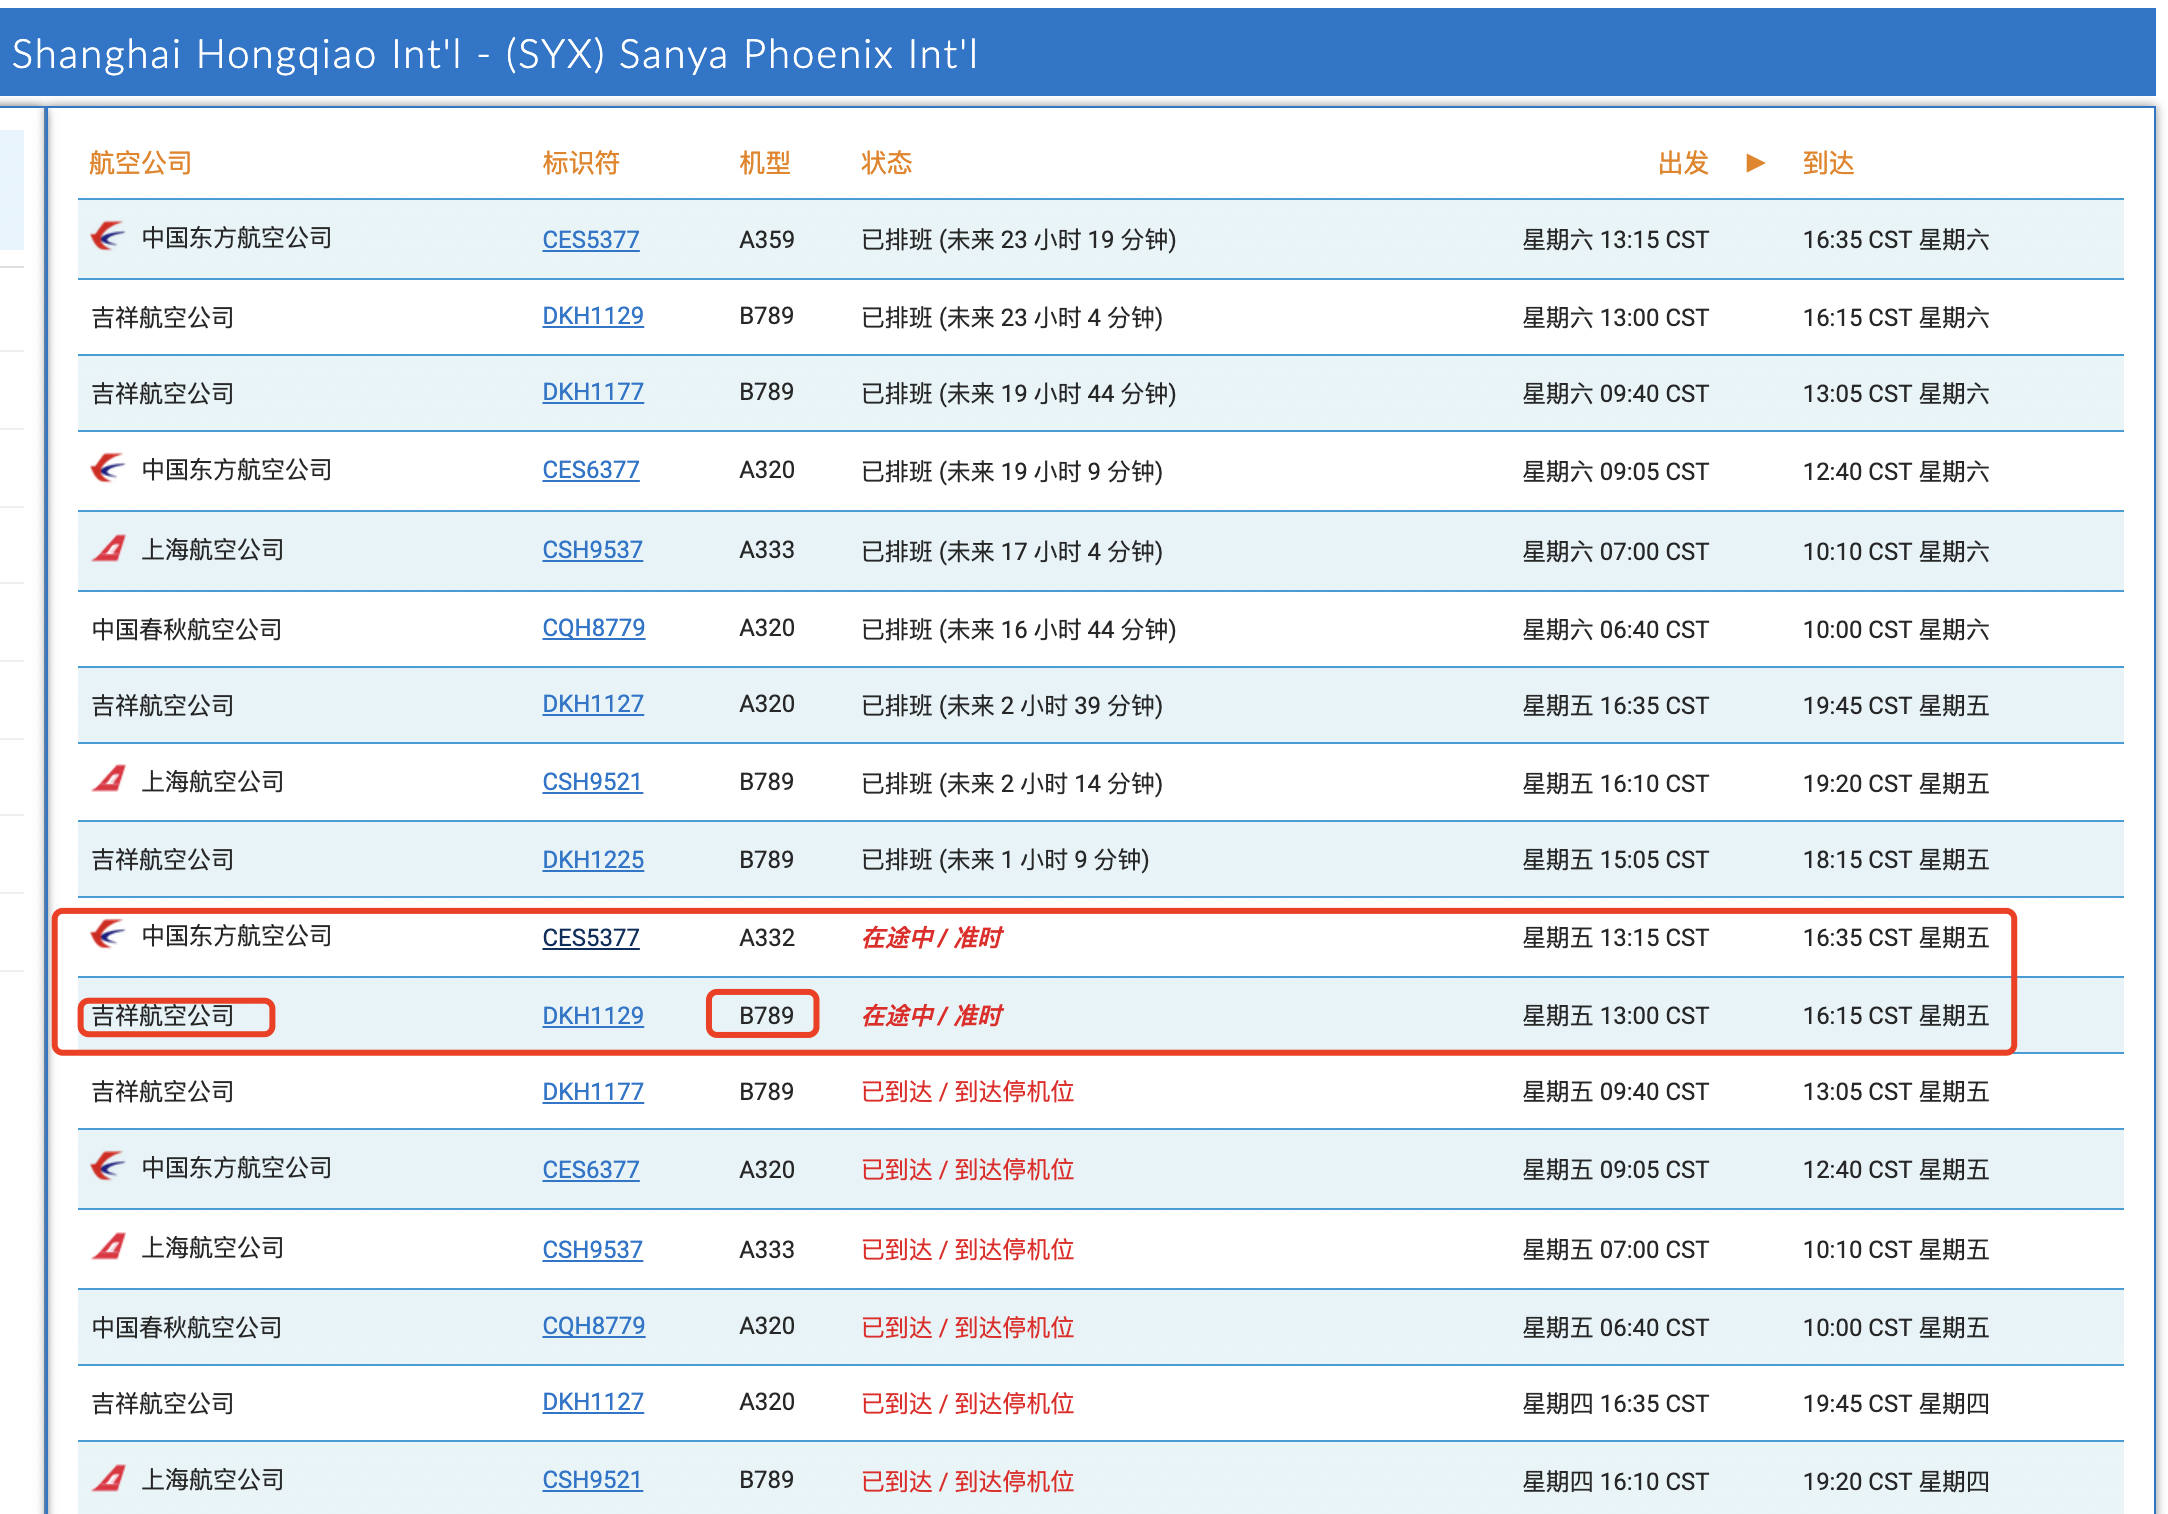Open flight DKH1129 scheduled for Saturday 13:00

[593, 316]
